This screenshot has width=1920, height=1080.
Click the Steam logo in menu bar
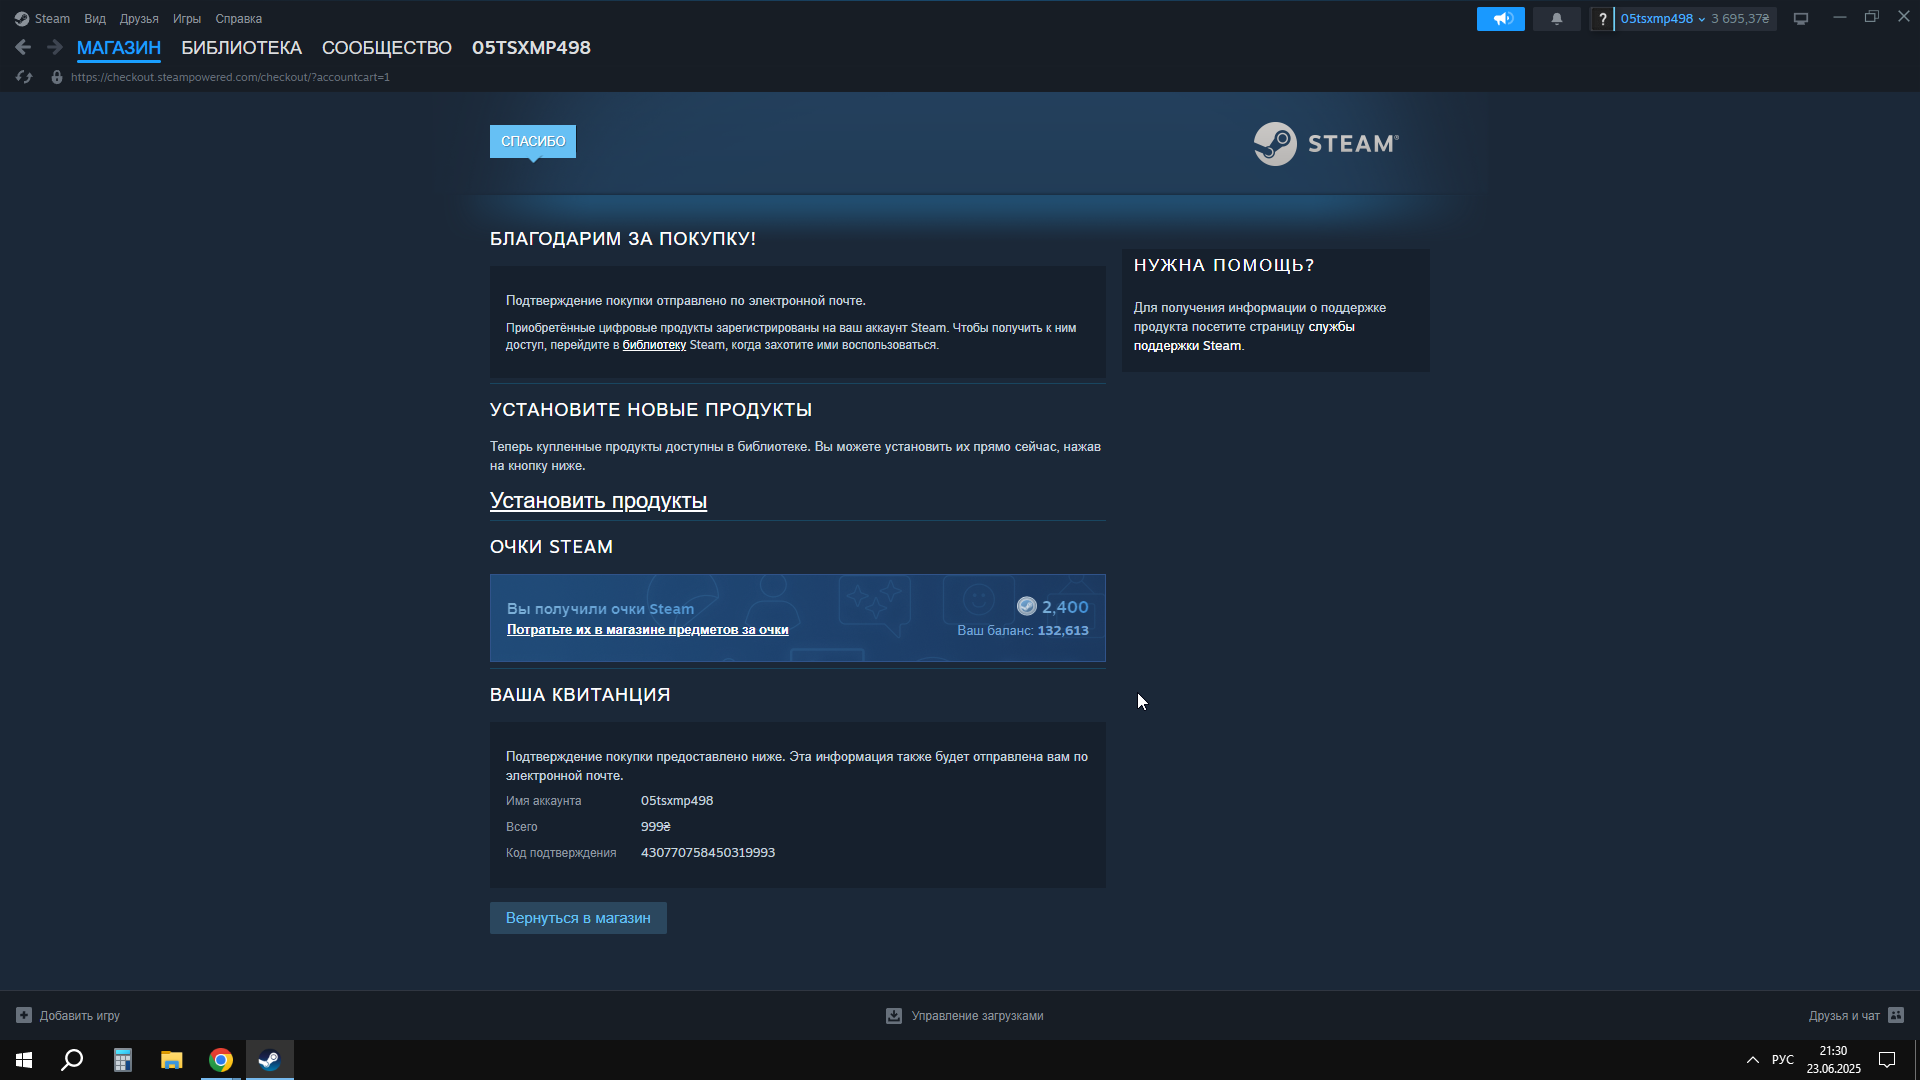point(21,19)
